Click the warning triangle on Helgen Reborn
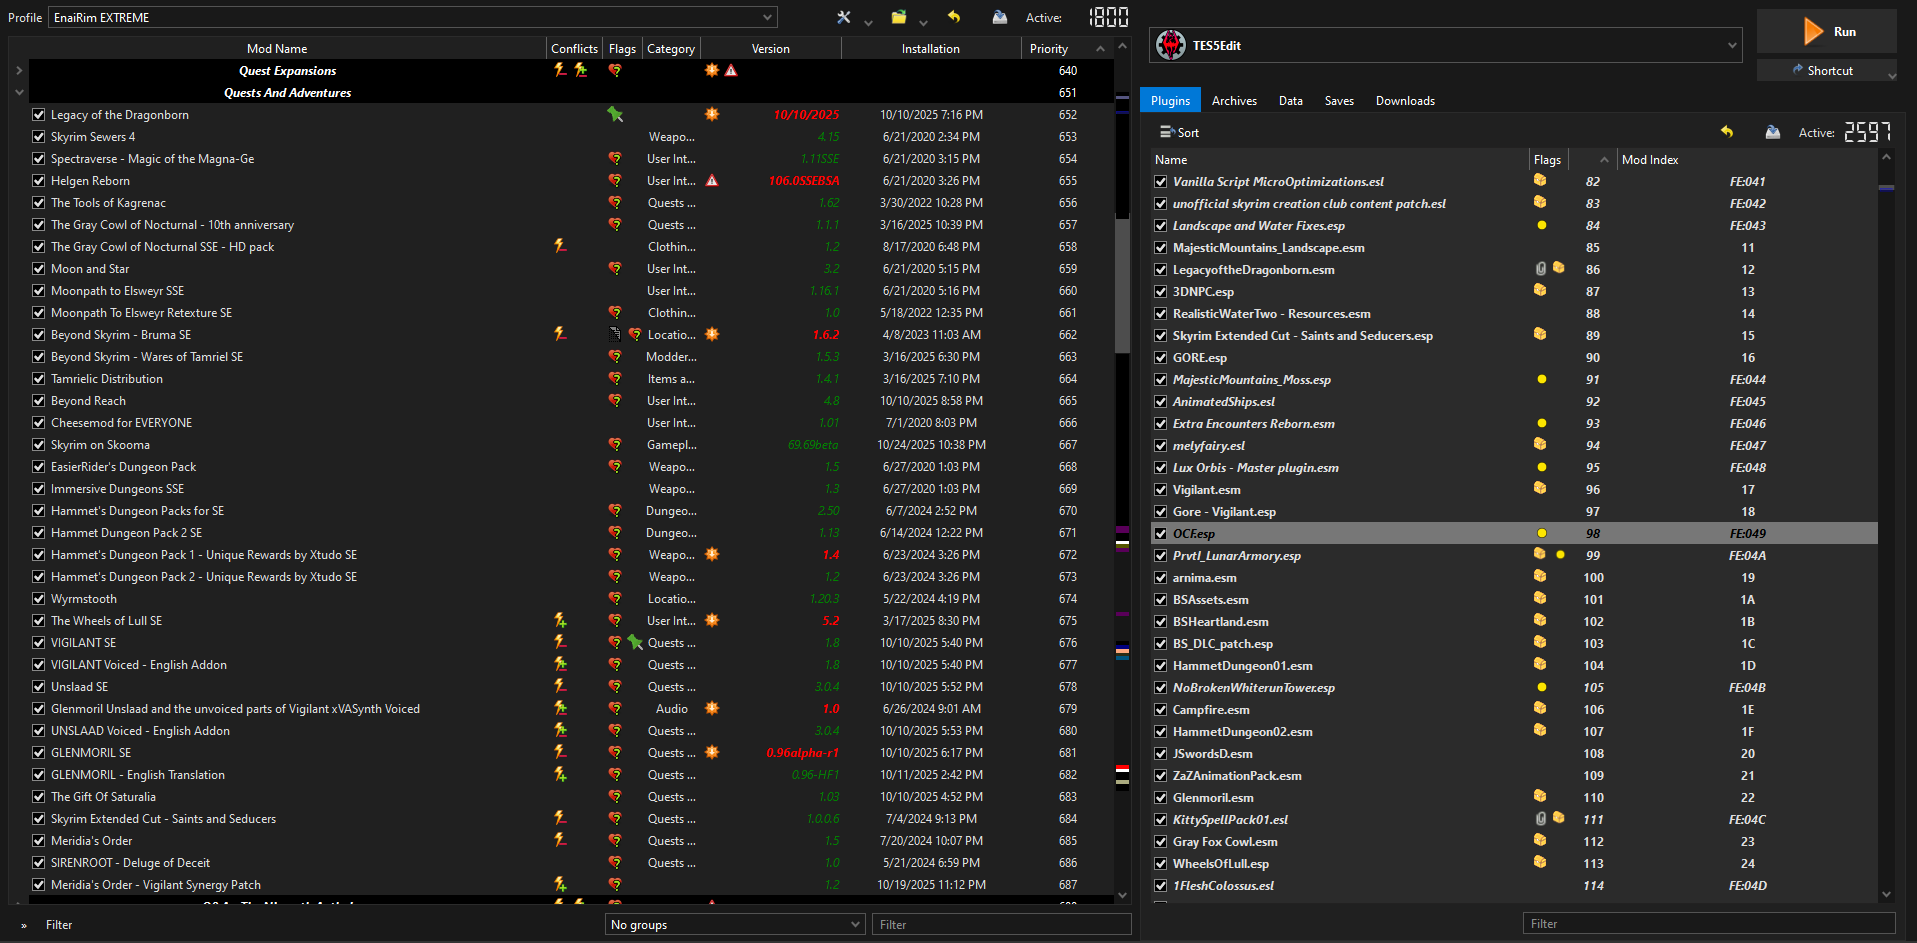The image size is (1917, 943). coord(712,181)
